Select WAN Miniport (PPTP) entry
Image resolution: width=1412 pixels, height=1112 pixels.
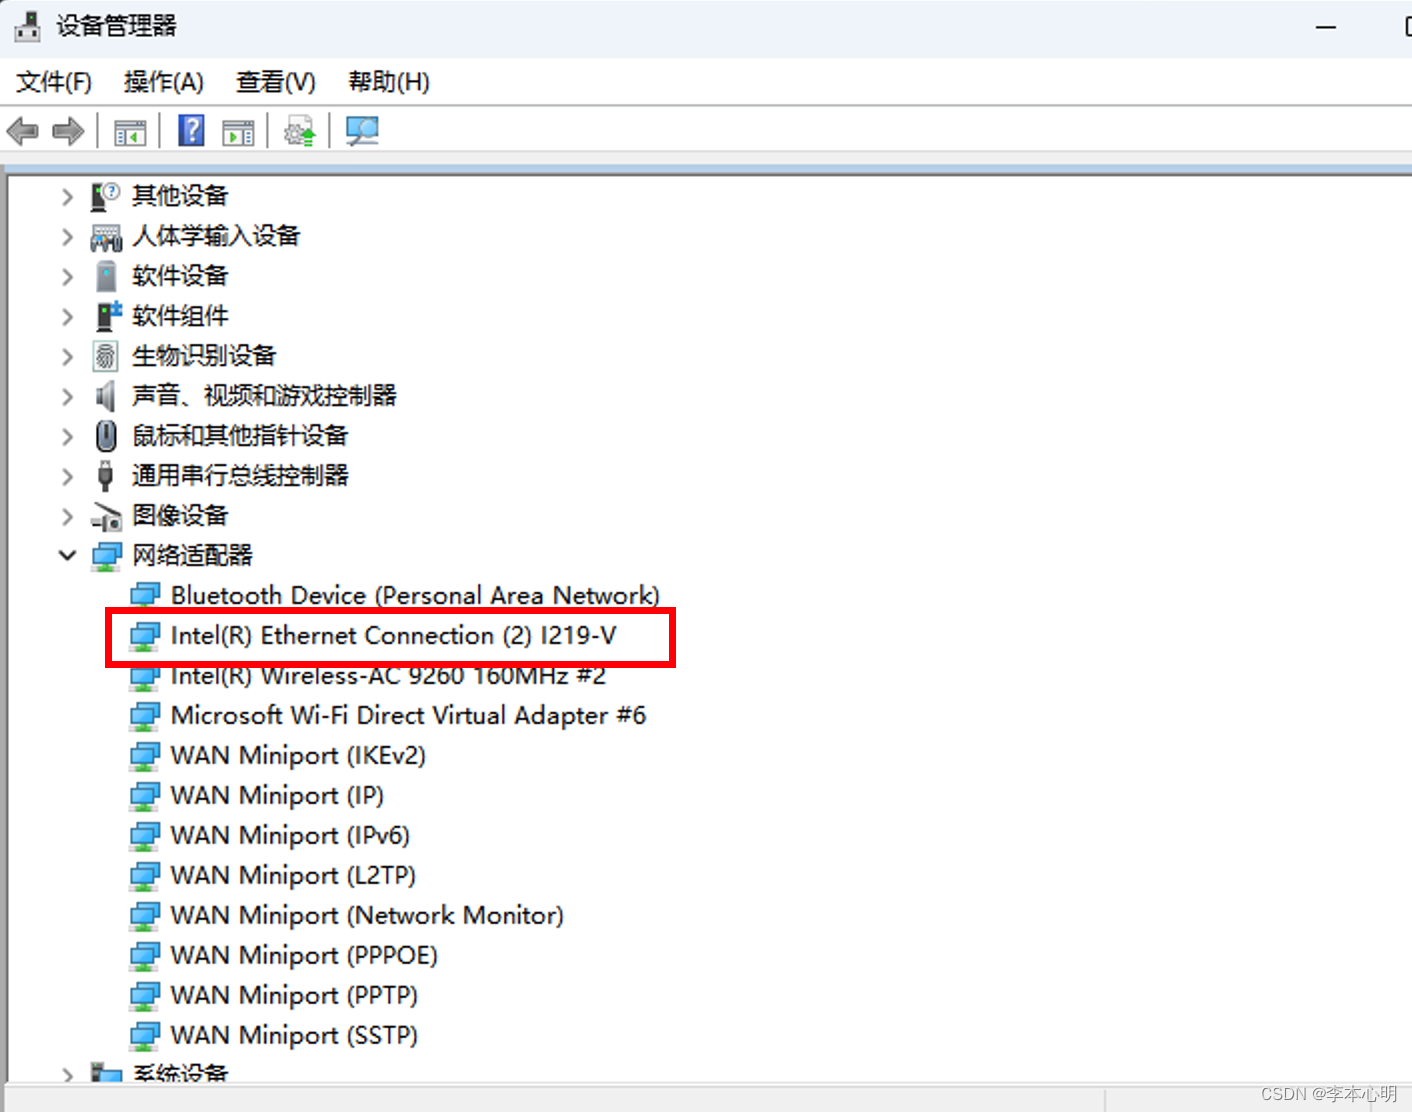pos(294,996)
